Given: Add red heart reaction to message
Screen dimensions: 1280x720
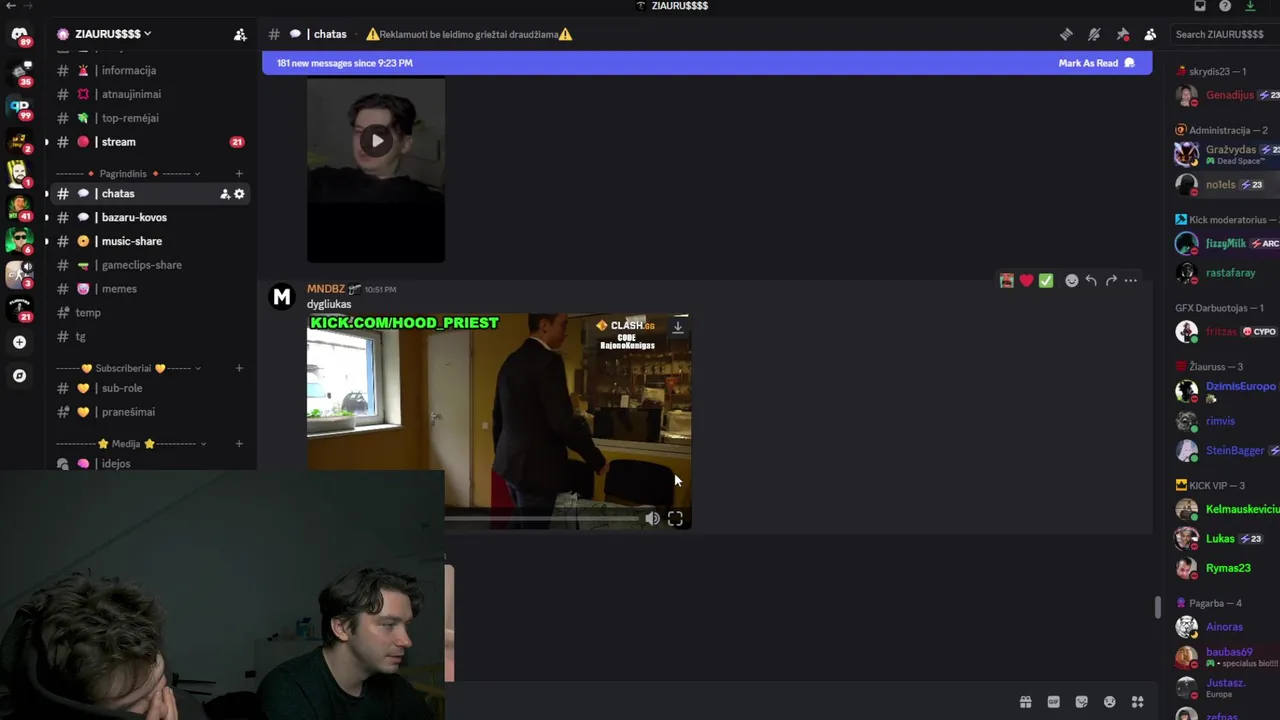Looking at the screenshot, I should (1026, 281).
